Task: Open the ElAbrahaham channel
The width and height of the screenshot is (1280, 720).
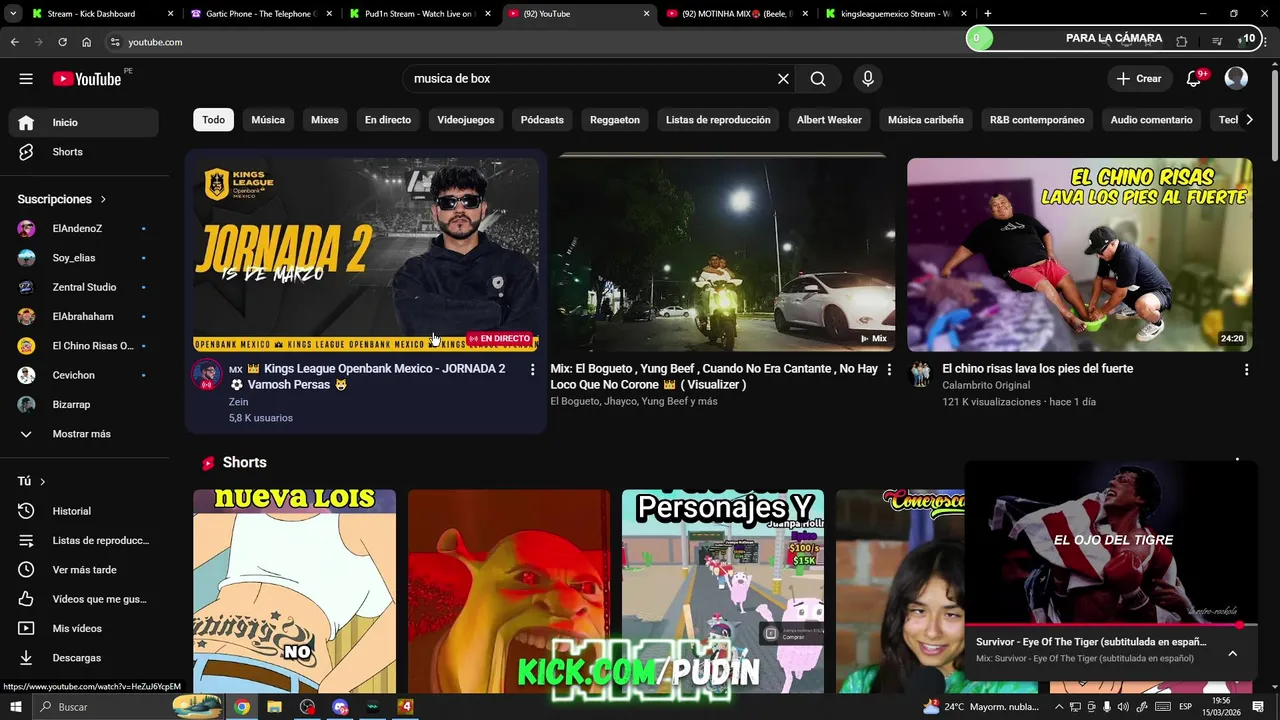Action: point(84,316)
